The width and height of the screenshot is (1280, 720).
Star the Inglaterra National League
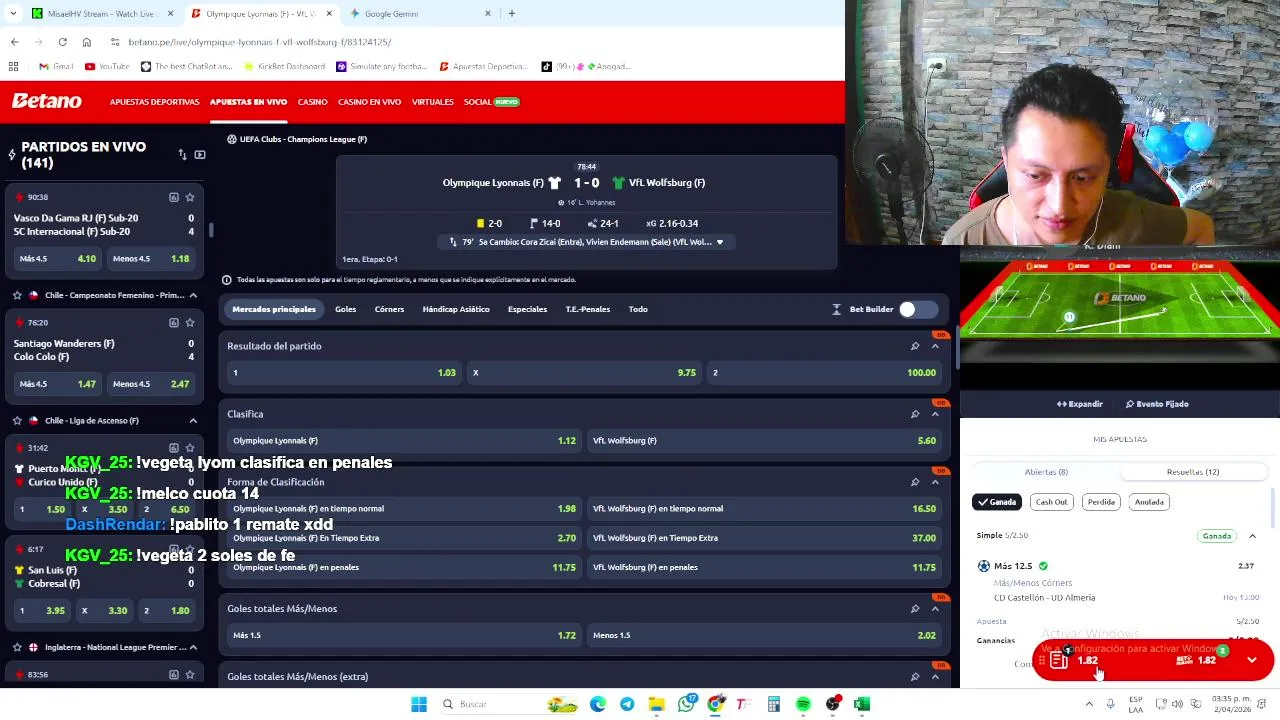(17, 647)
